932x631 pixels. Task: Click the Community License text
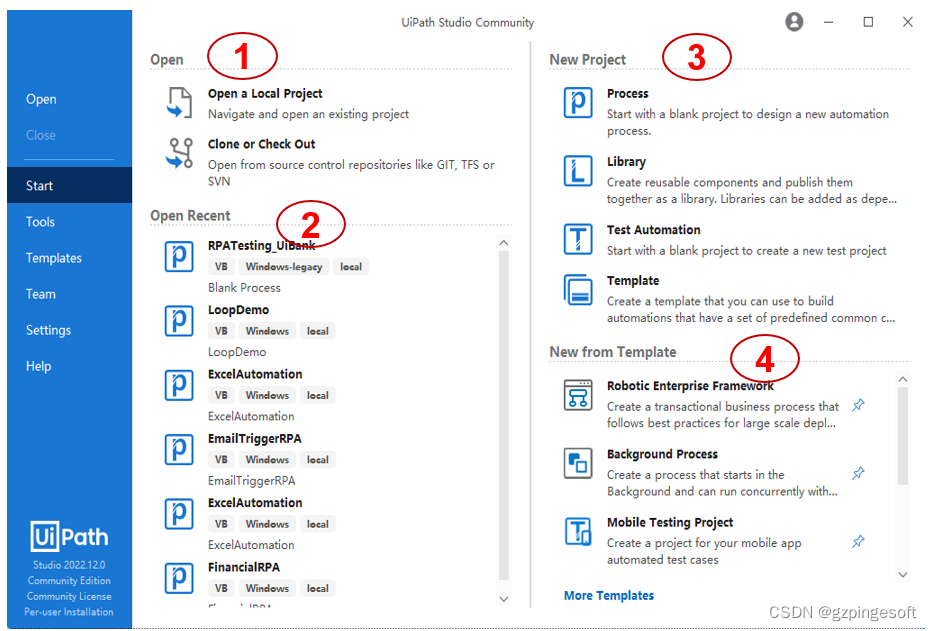click(69, 597)
